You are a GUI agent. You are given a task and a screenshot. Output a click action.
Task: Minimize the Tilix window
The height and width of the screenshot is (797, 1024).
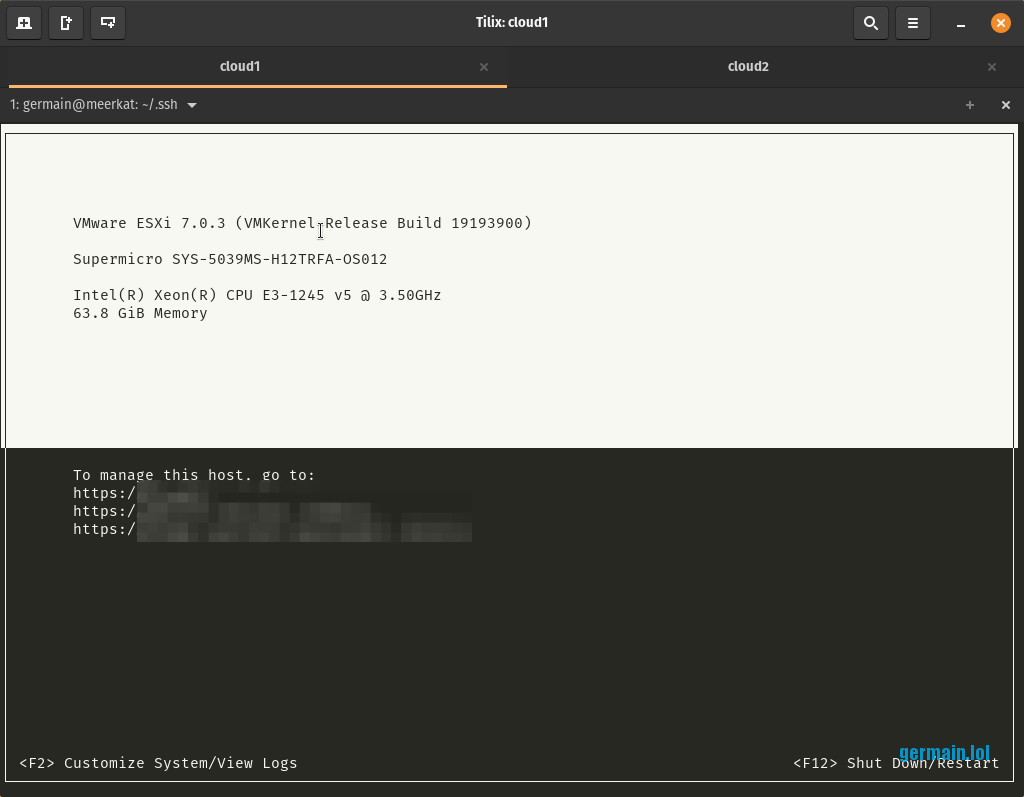[961, 24]
